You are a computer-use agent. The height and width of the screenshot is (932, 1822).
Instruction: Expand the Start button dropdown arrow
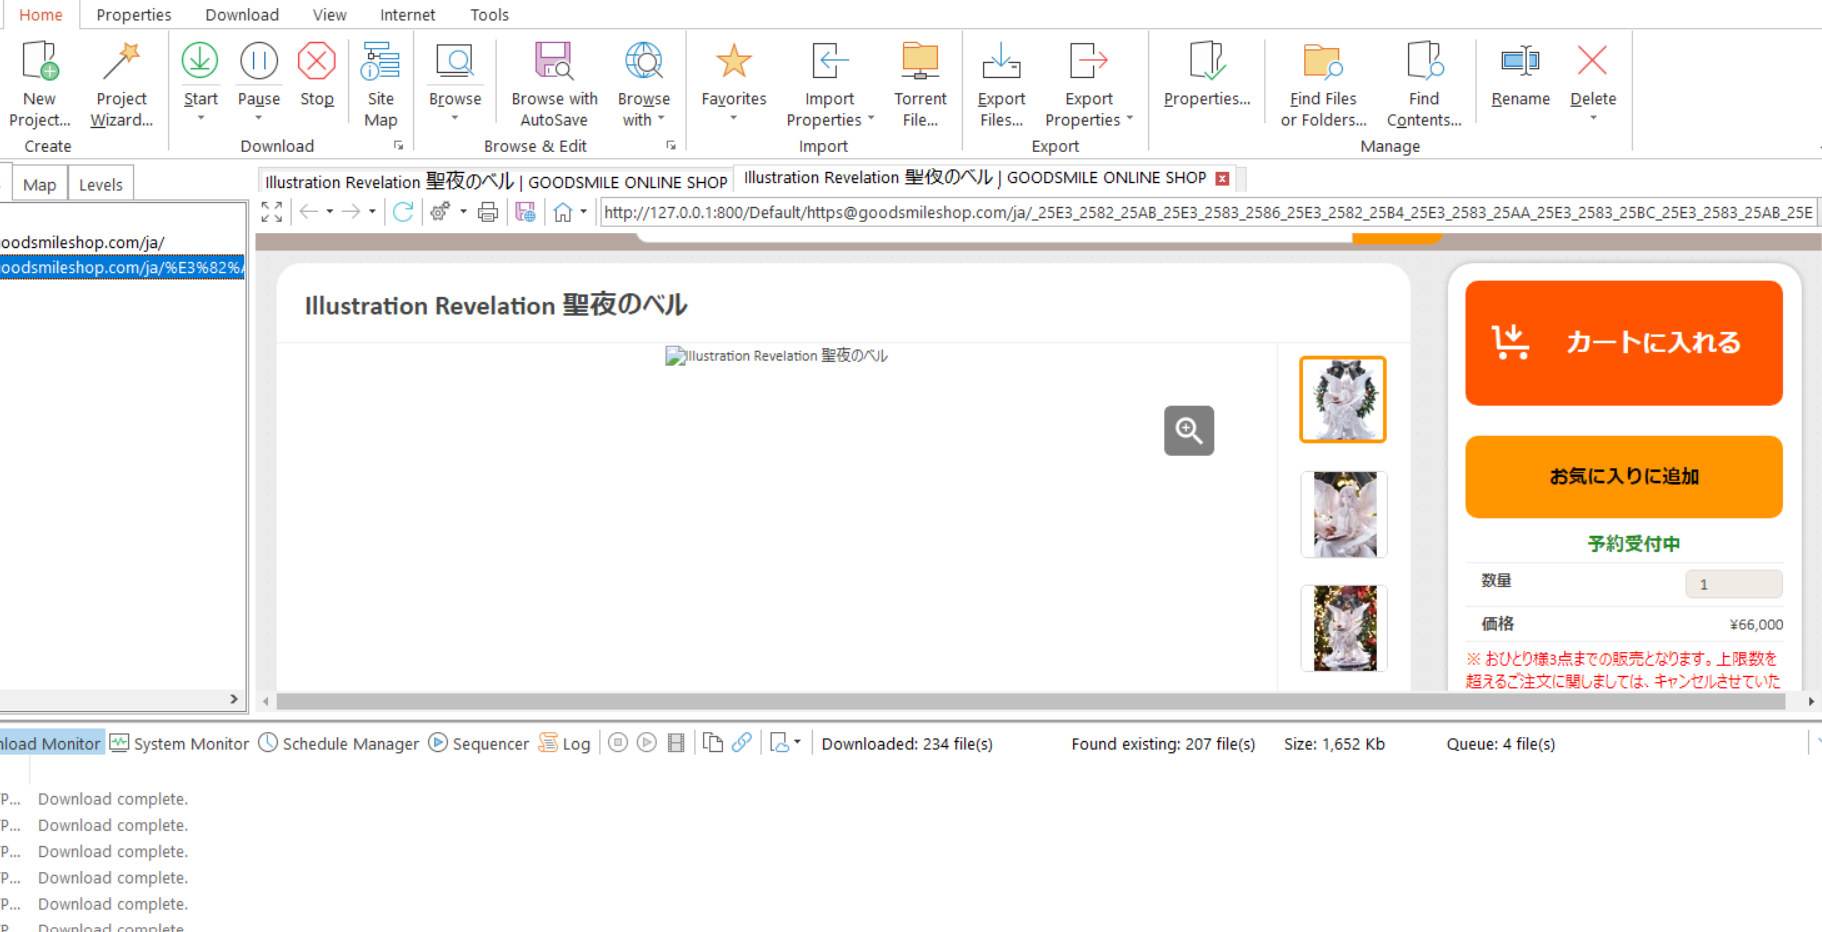pos(200,118)
